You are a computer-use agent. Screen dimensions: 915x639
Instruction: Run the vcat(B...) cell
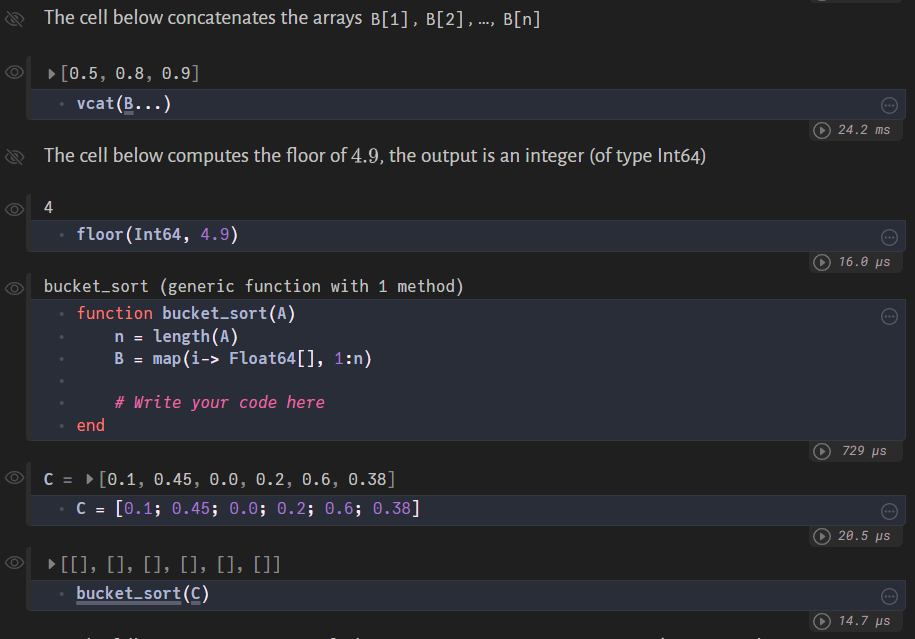pyautogui.click(x=820, y=129)
